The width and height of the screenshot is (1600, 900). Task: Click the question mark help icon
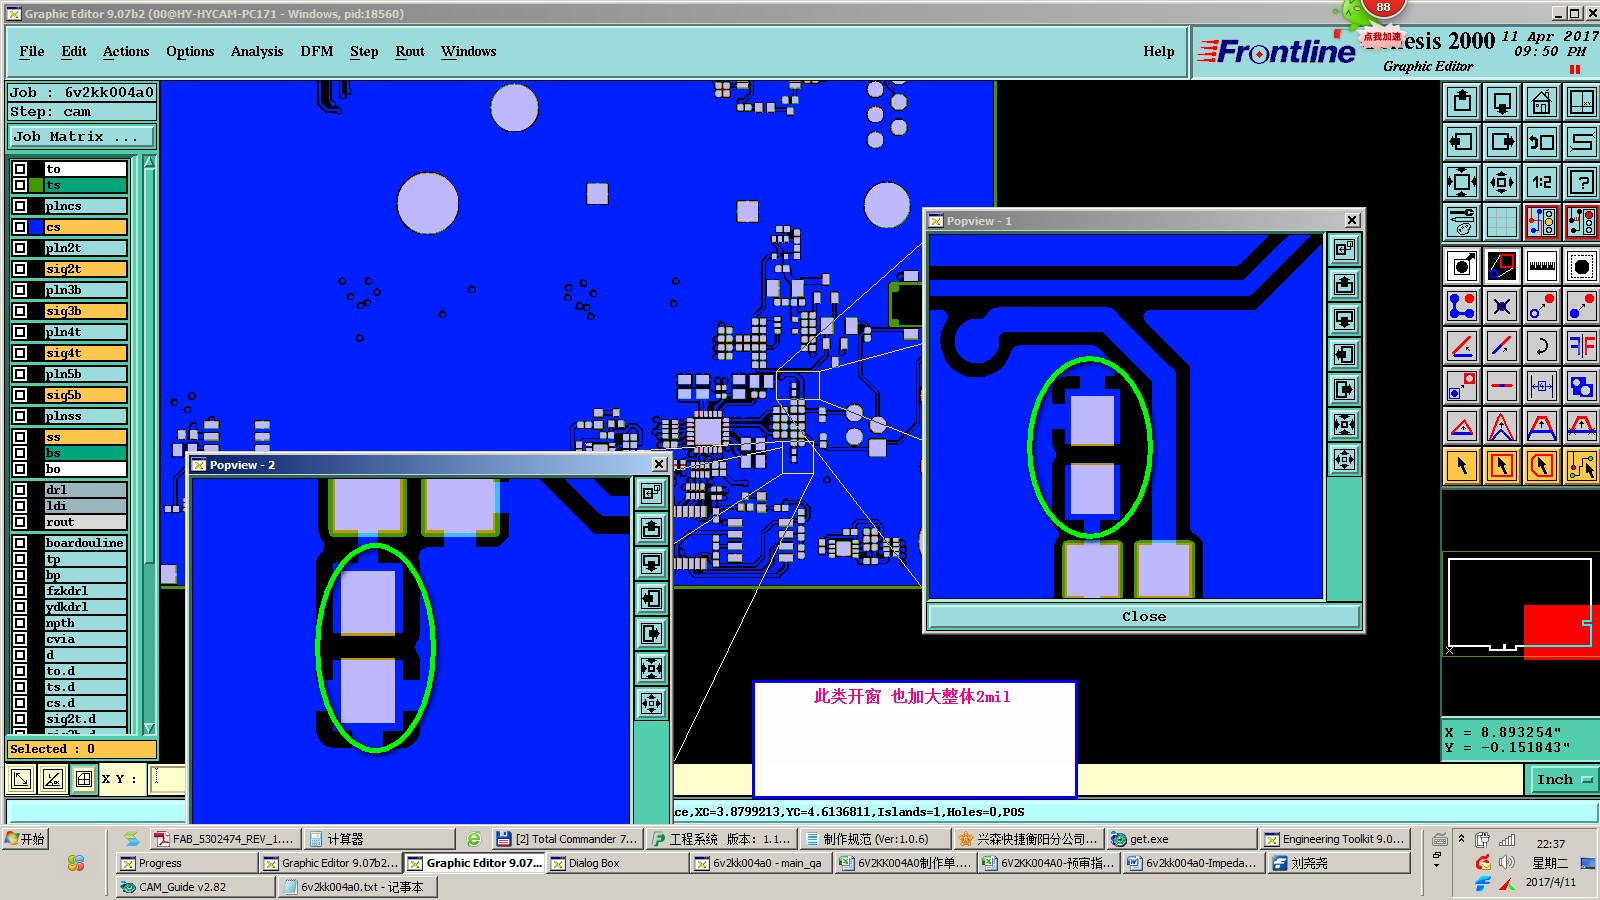(x=1582, y=182)
